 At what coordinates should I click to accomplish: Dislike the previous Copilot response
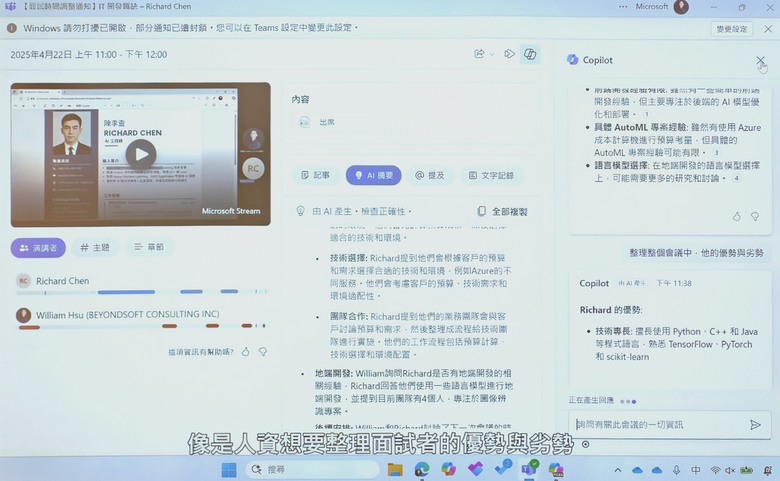click(x=755, y=216)
